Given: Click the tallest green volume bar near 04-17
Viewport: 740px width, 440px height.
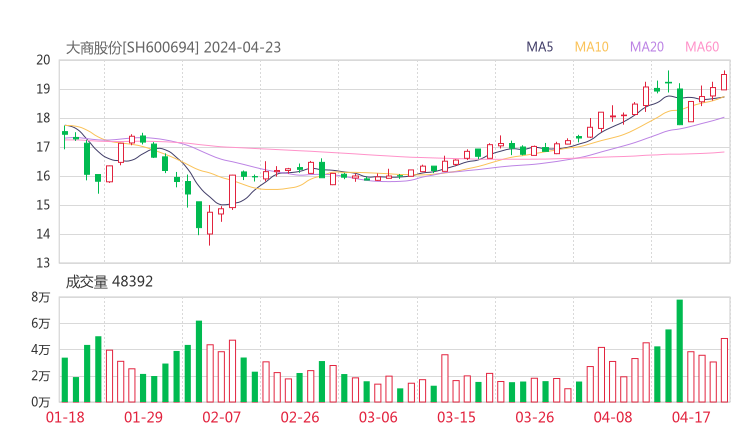Looking at the screenshot, I should point(680,351).
